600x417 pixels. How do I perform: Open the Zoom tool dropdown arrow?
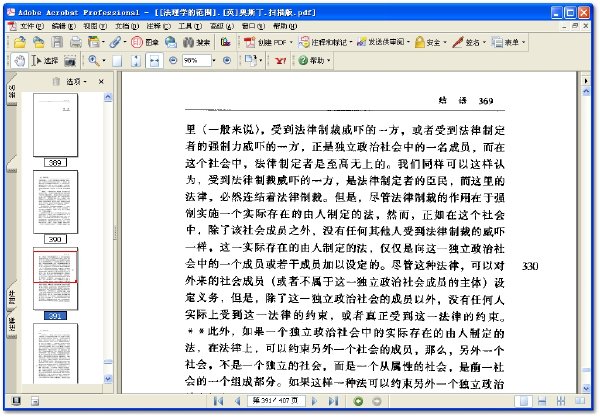(x=104, y=60)
